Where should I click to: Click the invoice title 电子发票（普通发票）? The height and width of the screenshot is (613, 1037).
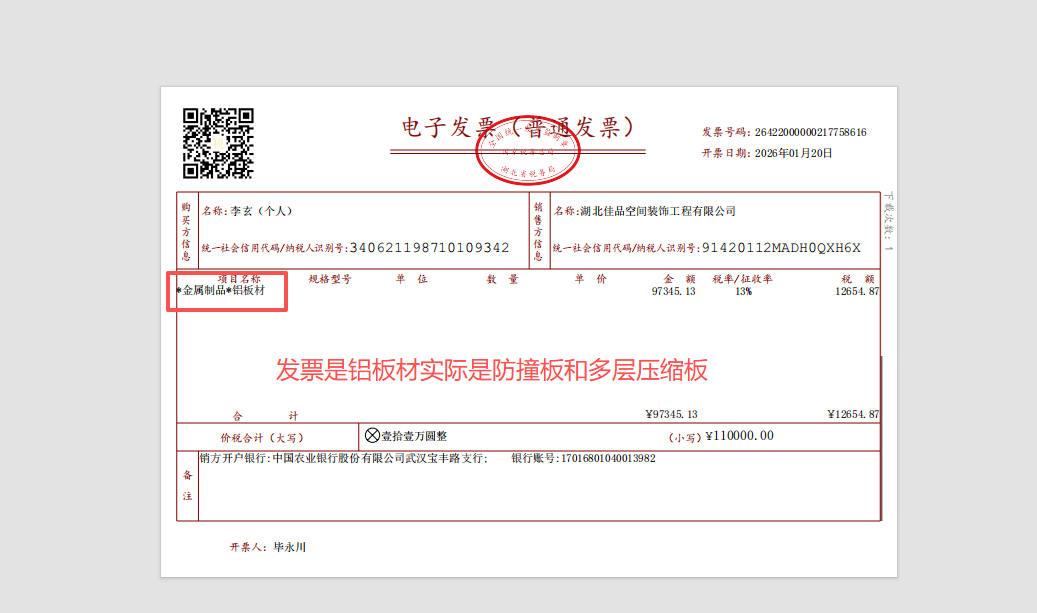coord(518,128)
